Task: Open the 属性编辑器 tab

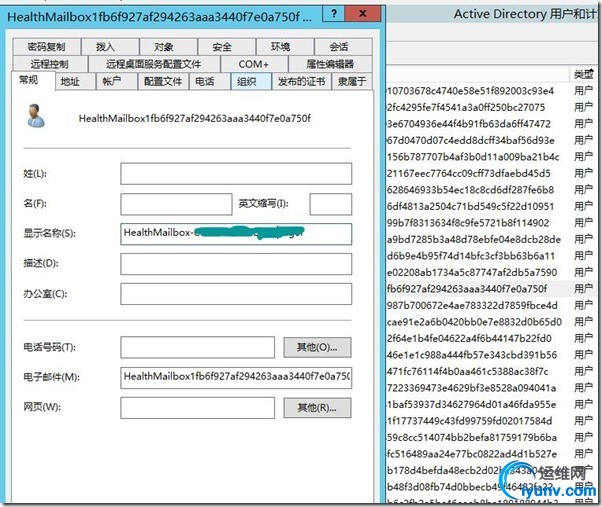Action: [x=330, y=64]
